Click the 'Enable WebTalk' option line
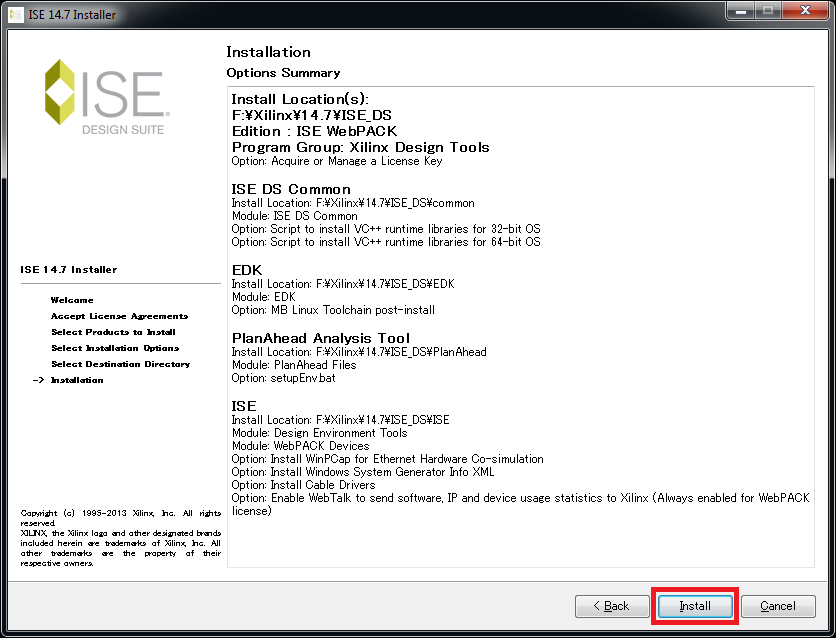 tap(520, 504)
